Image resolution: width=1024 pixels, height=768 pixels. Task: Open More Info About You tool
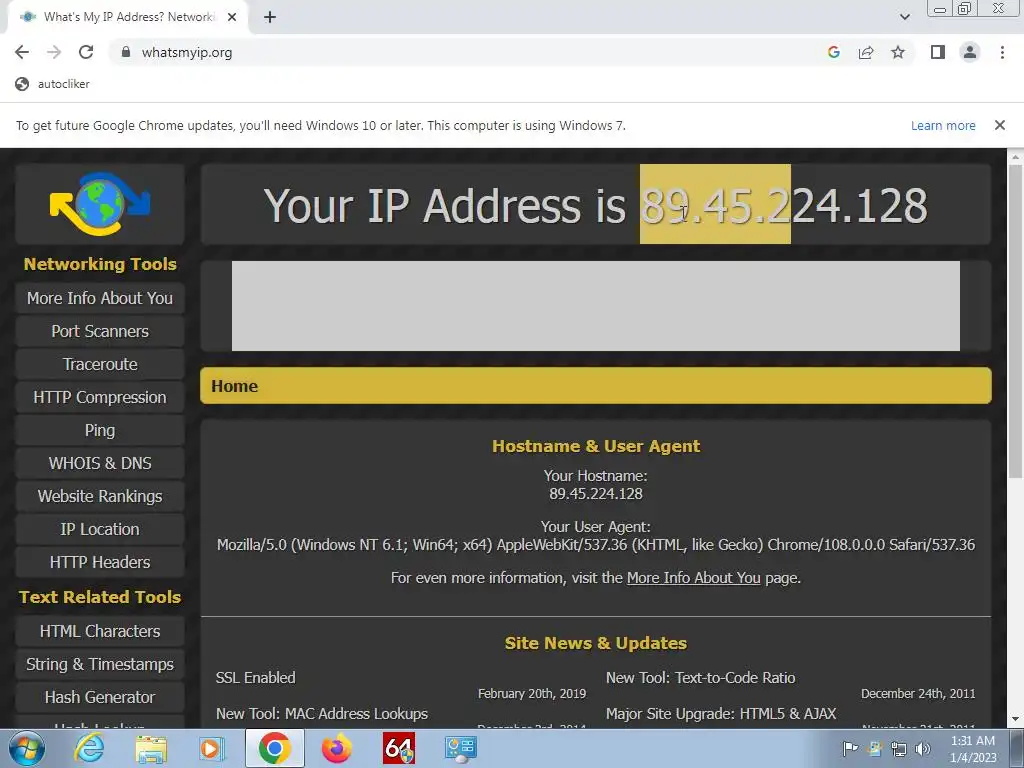click(x=100, y=298)
